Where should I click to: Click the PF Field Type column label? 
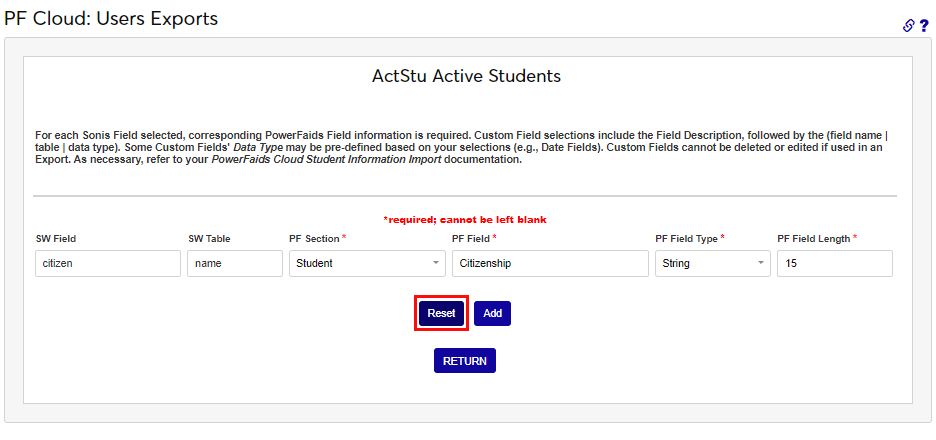point(686,239)
